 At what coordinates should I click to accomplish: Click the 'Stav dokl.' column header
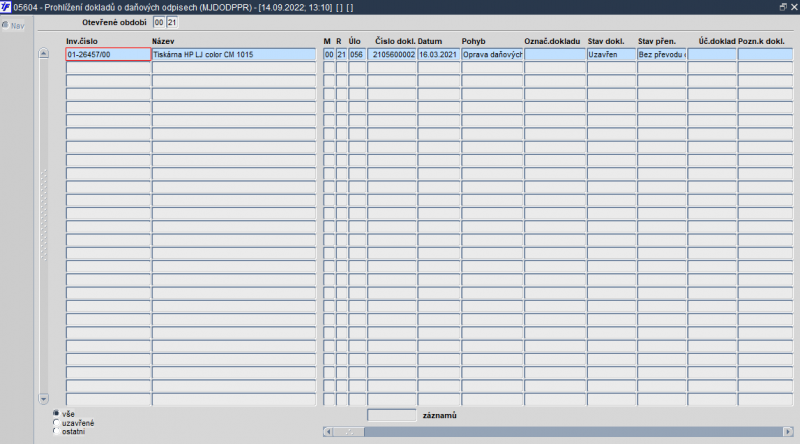pos(606,41)
